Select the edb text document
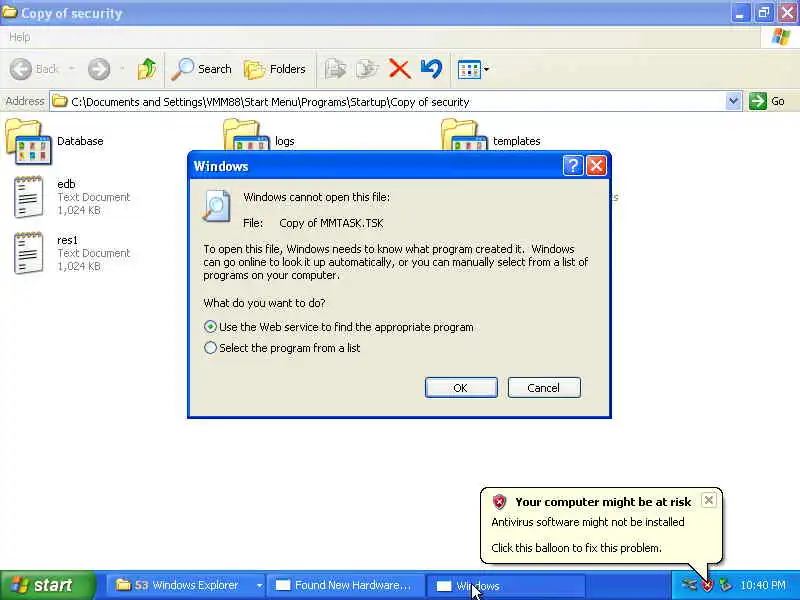The width and height of the screenshot is (800, 600). pos(72,197)
